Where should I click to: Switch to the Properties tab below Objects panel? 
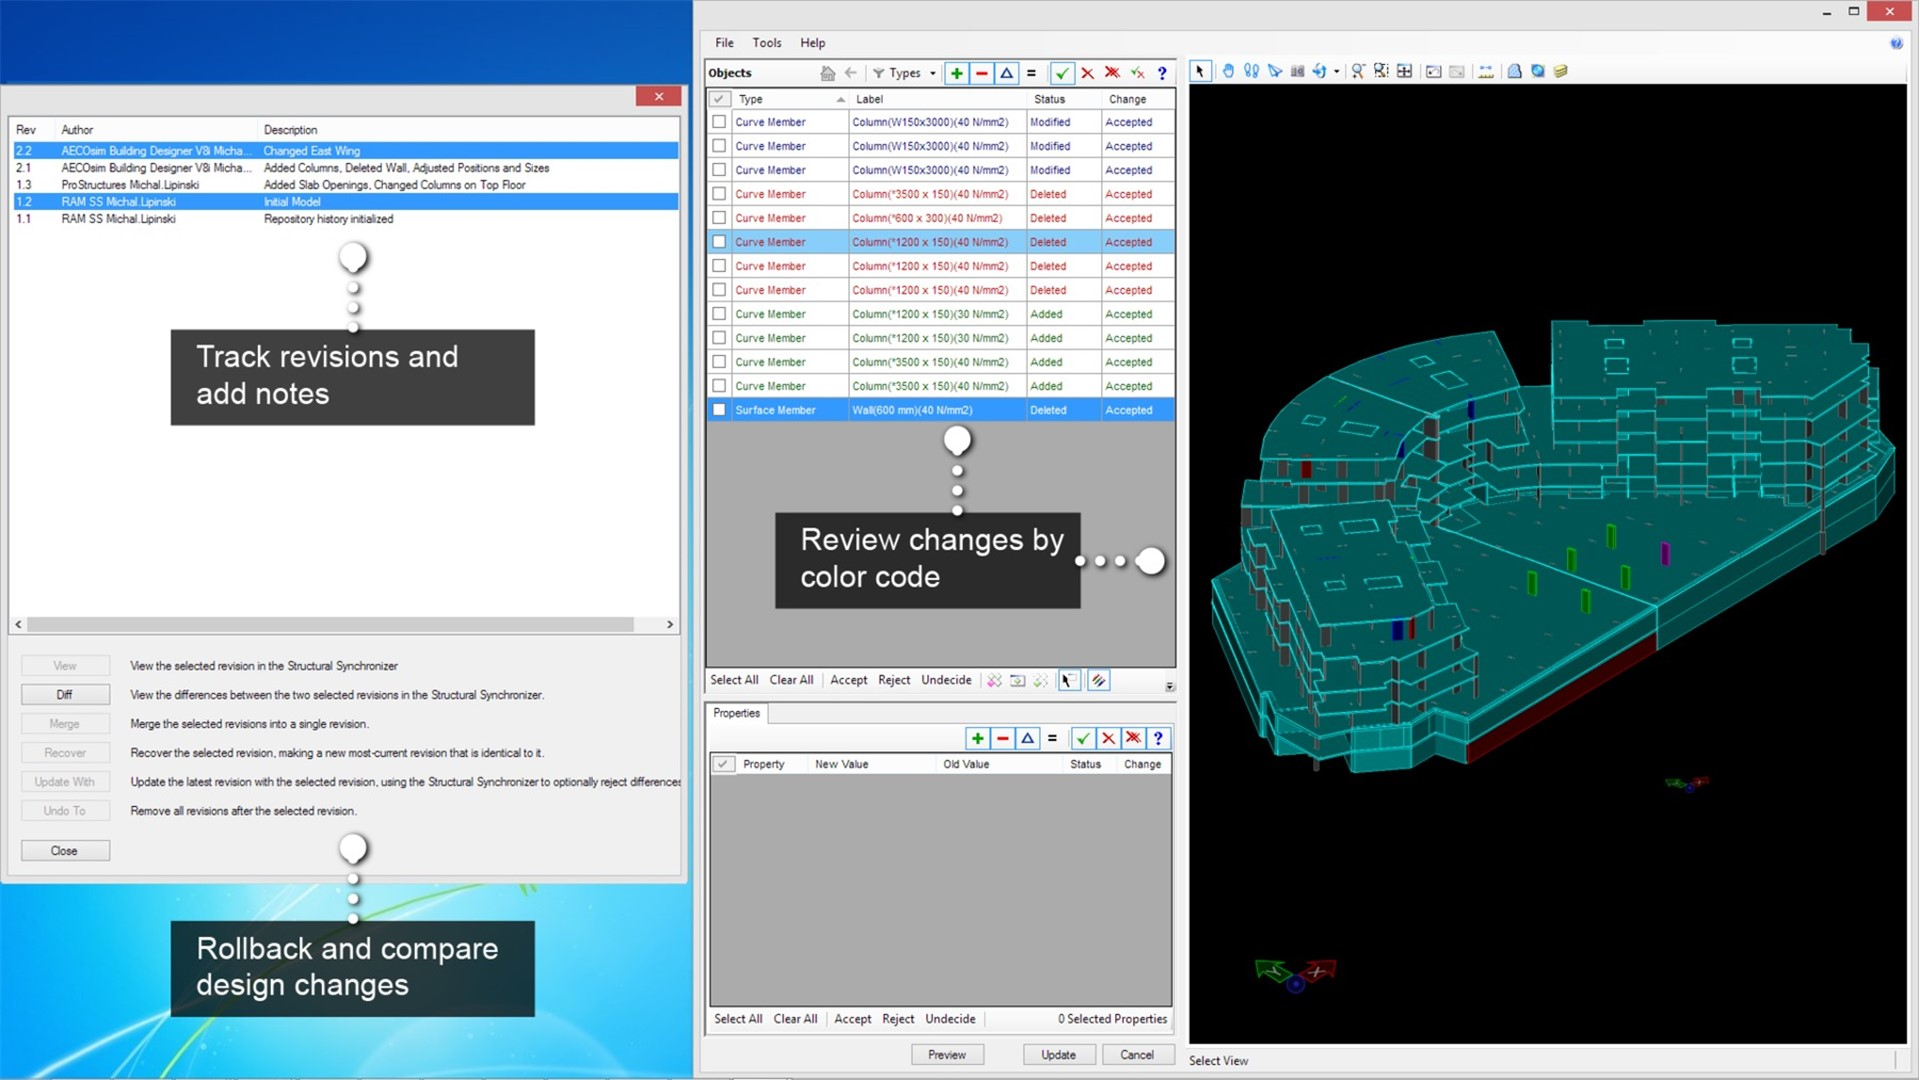point(736,712)
